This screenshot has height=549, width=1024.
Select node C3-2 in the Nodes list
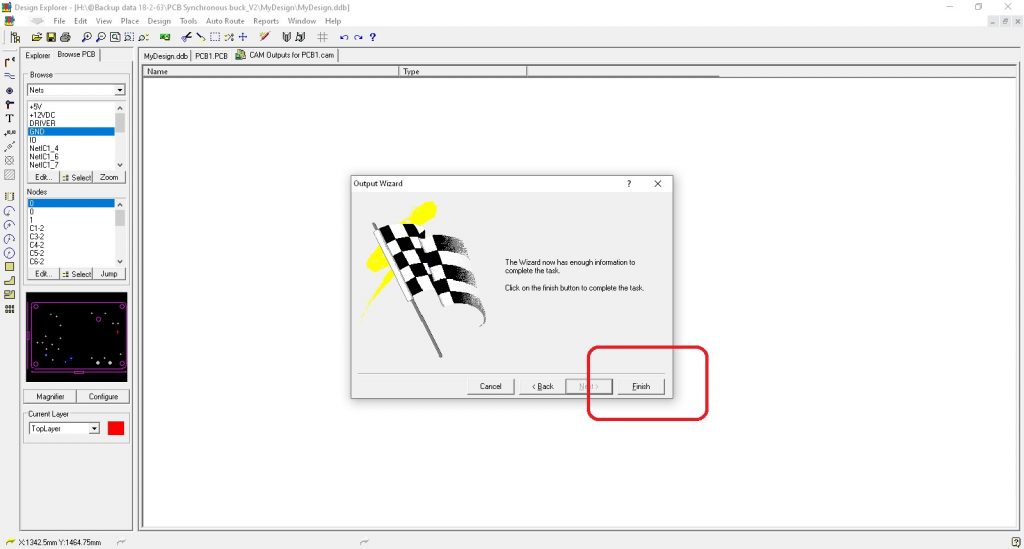(x=71, y=237)
